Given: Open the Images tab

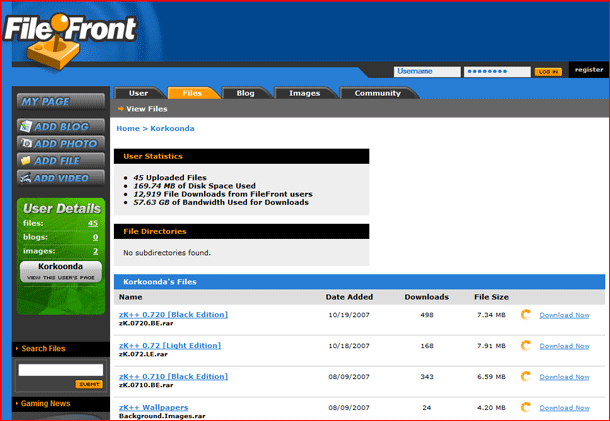Looking at the screenshot, I should click(304, 93).
